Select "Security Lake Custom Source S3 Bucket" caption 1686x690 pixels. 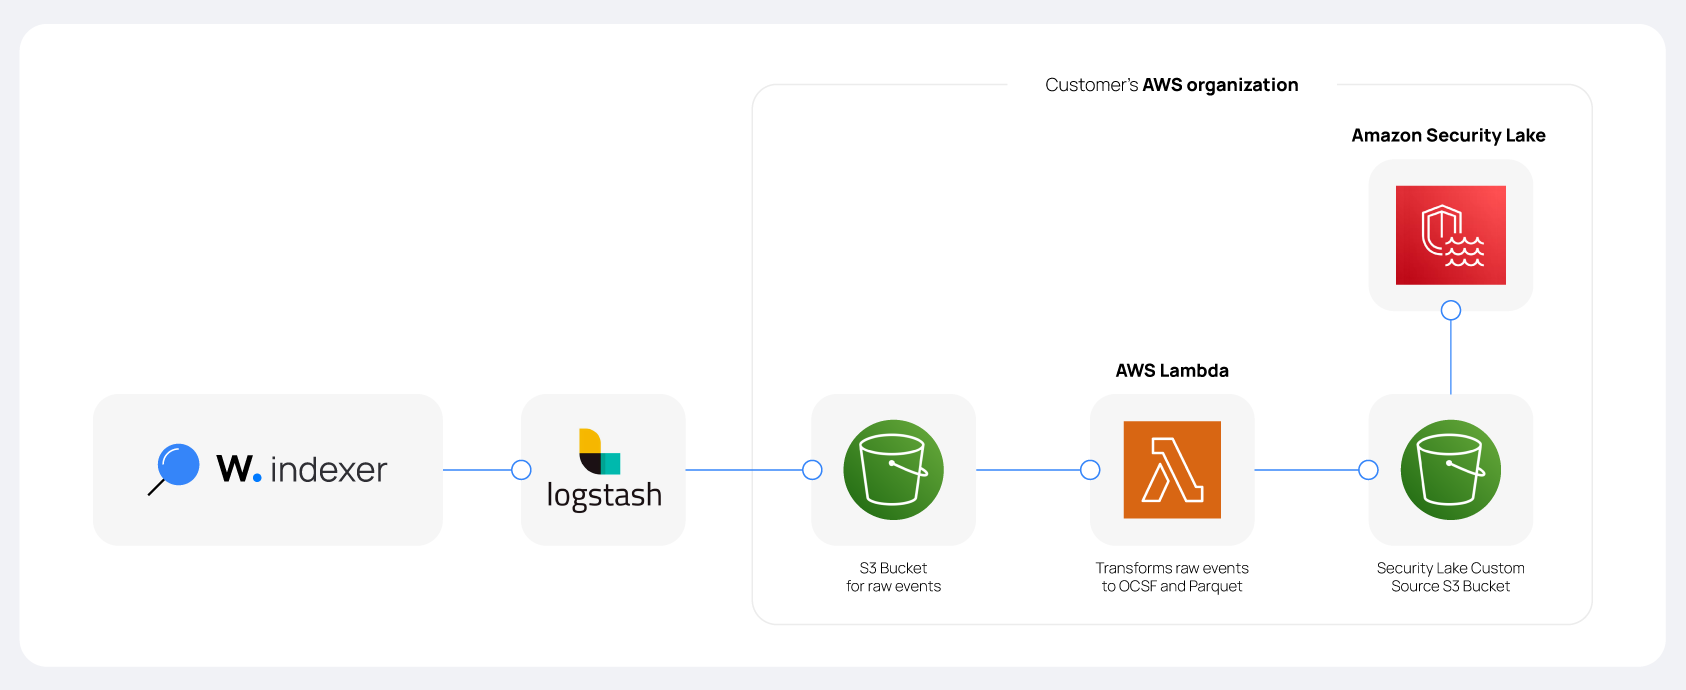1450,577
